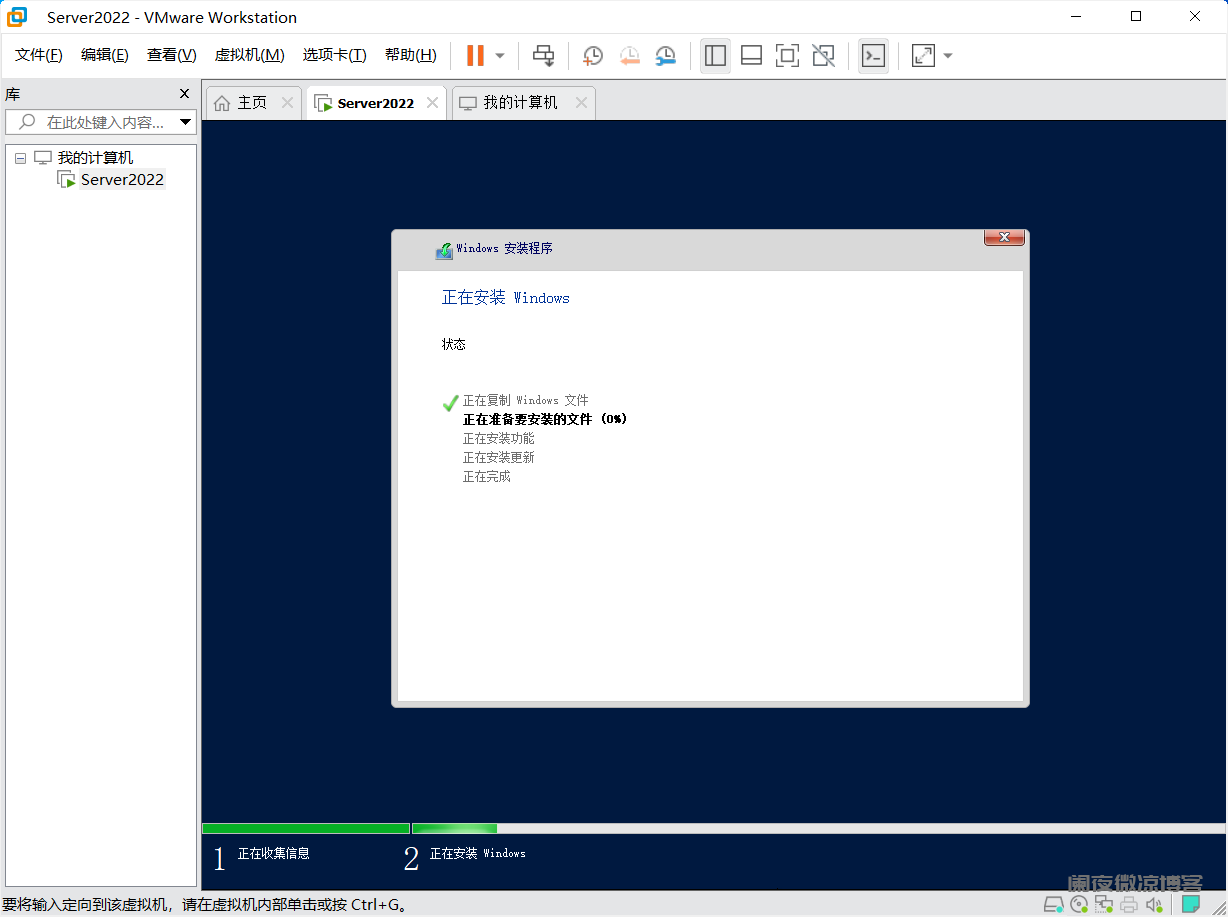Screen dimensions: 1228x917
Task: Open the stretch guest display dropdown
Action: coord(946,56)
